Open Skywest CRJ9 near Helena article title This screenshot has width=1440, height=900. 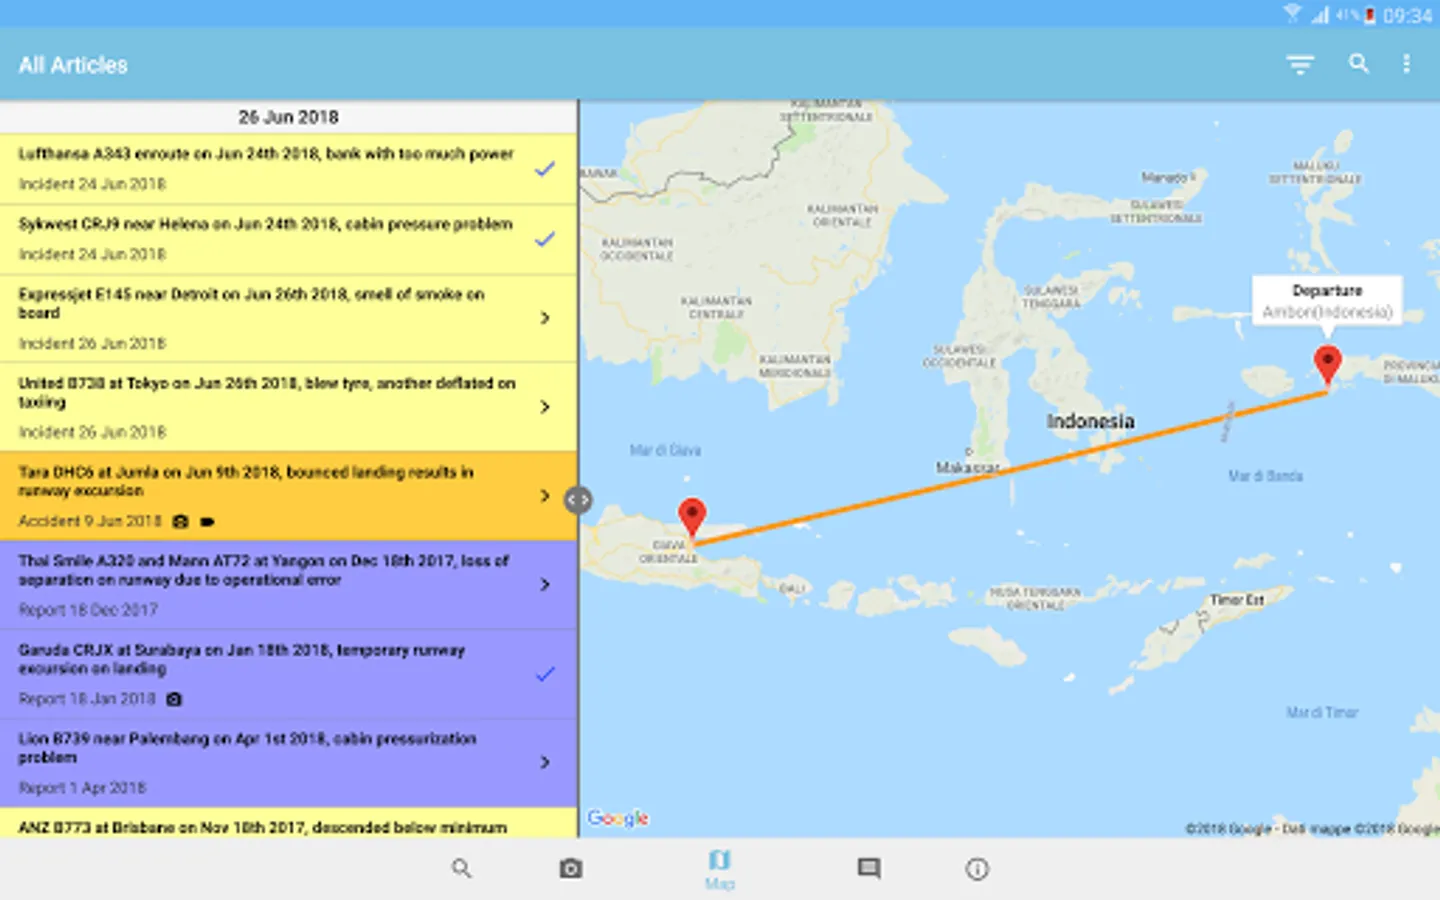click(x=265, y=224)
